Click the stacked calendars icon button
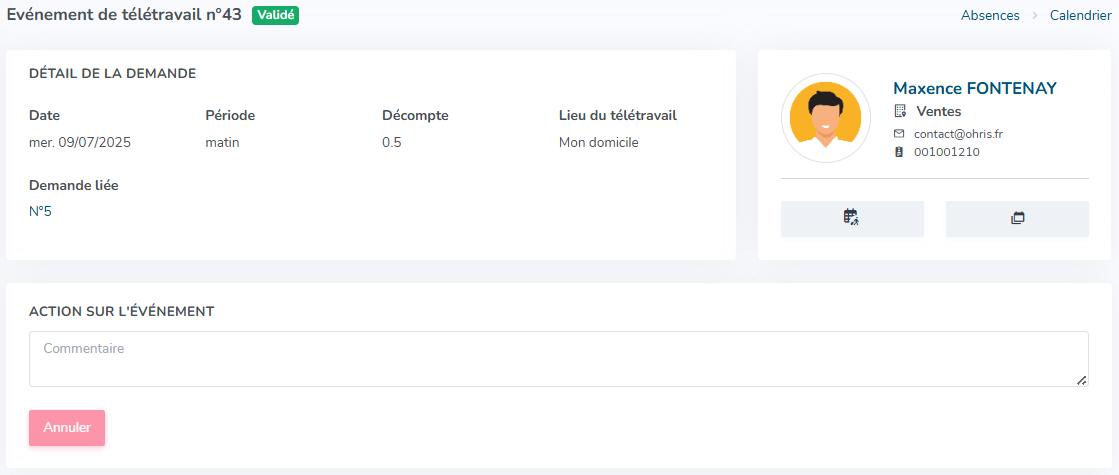 1017,218
